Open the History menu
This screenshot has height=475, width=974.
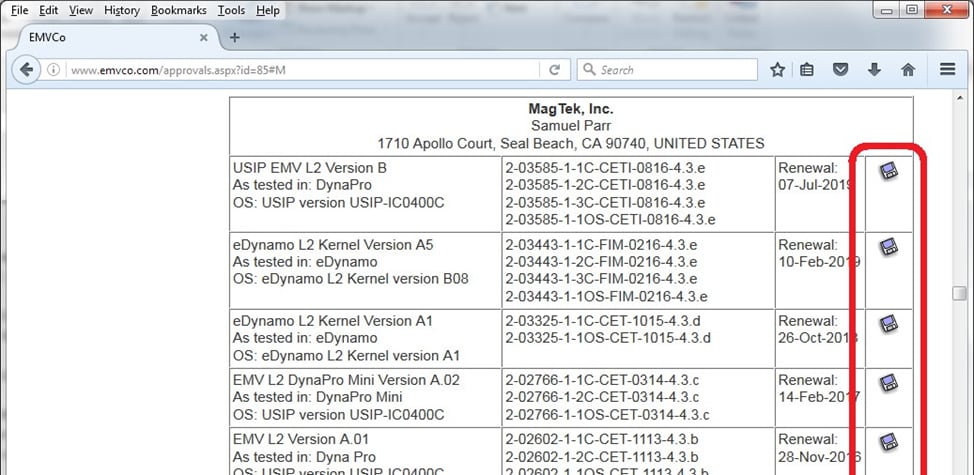122,11
